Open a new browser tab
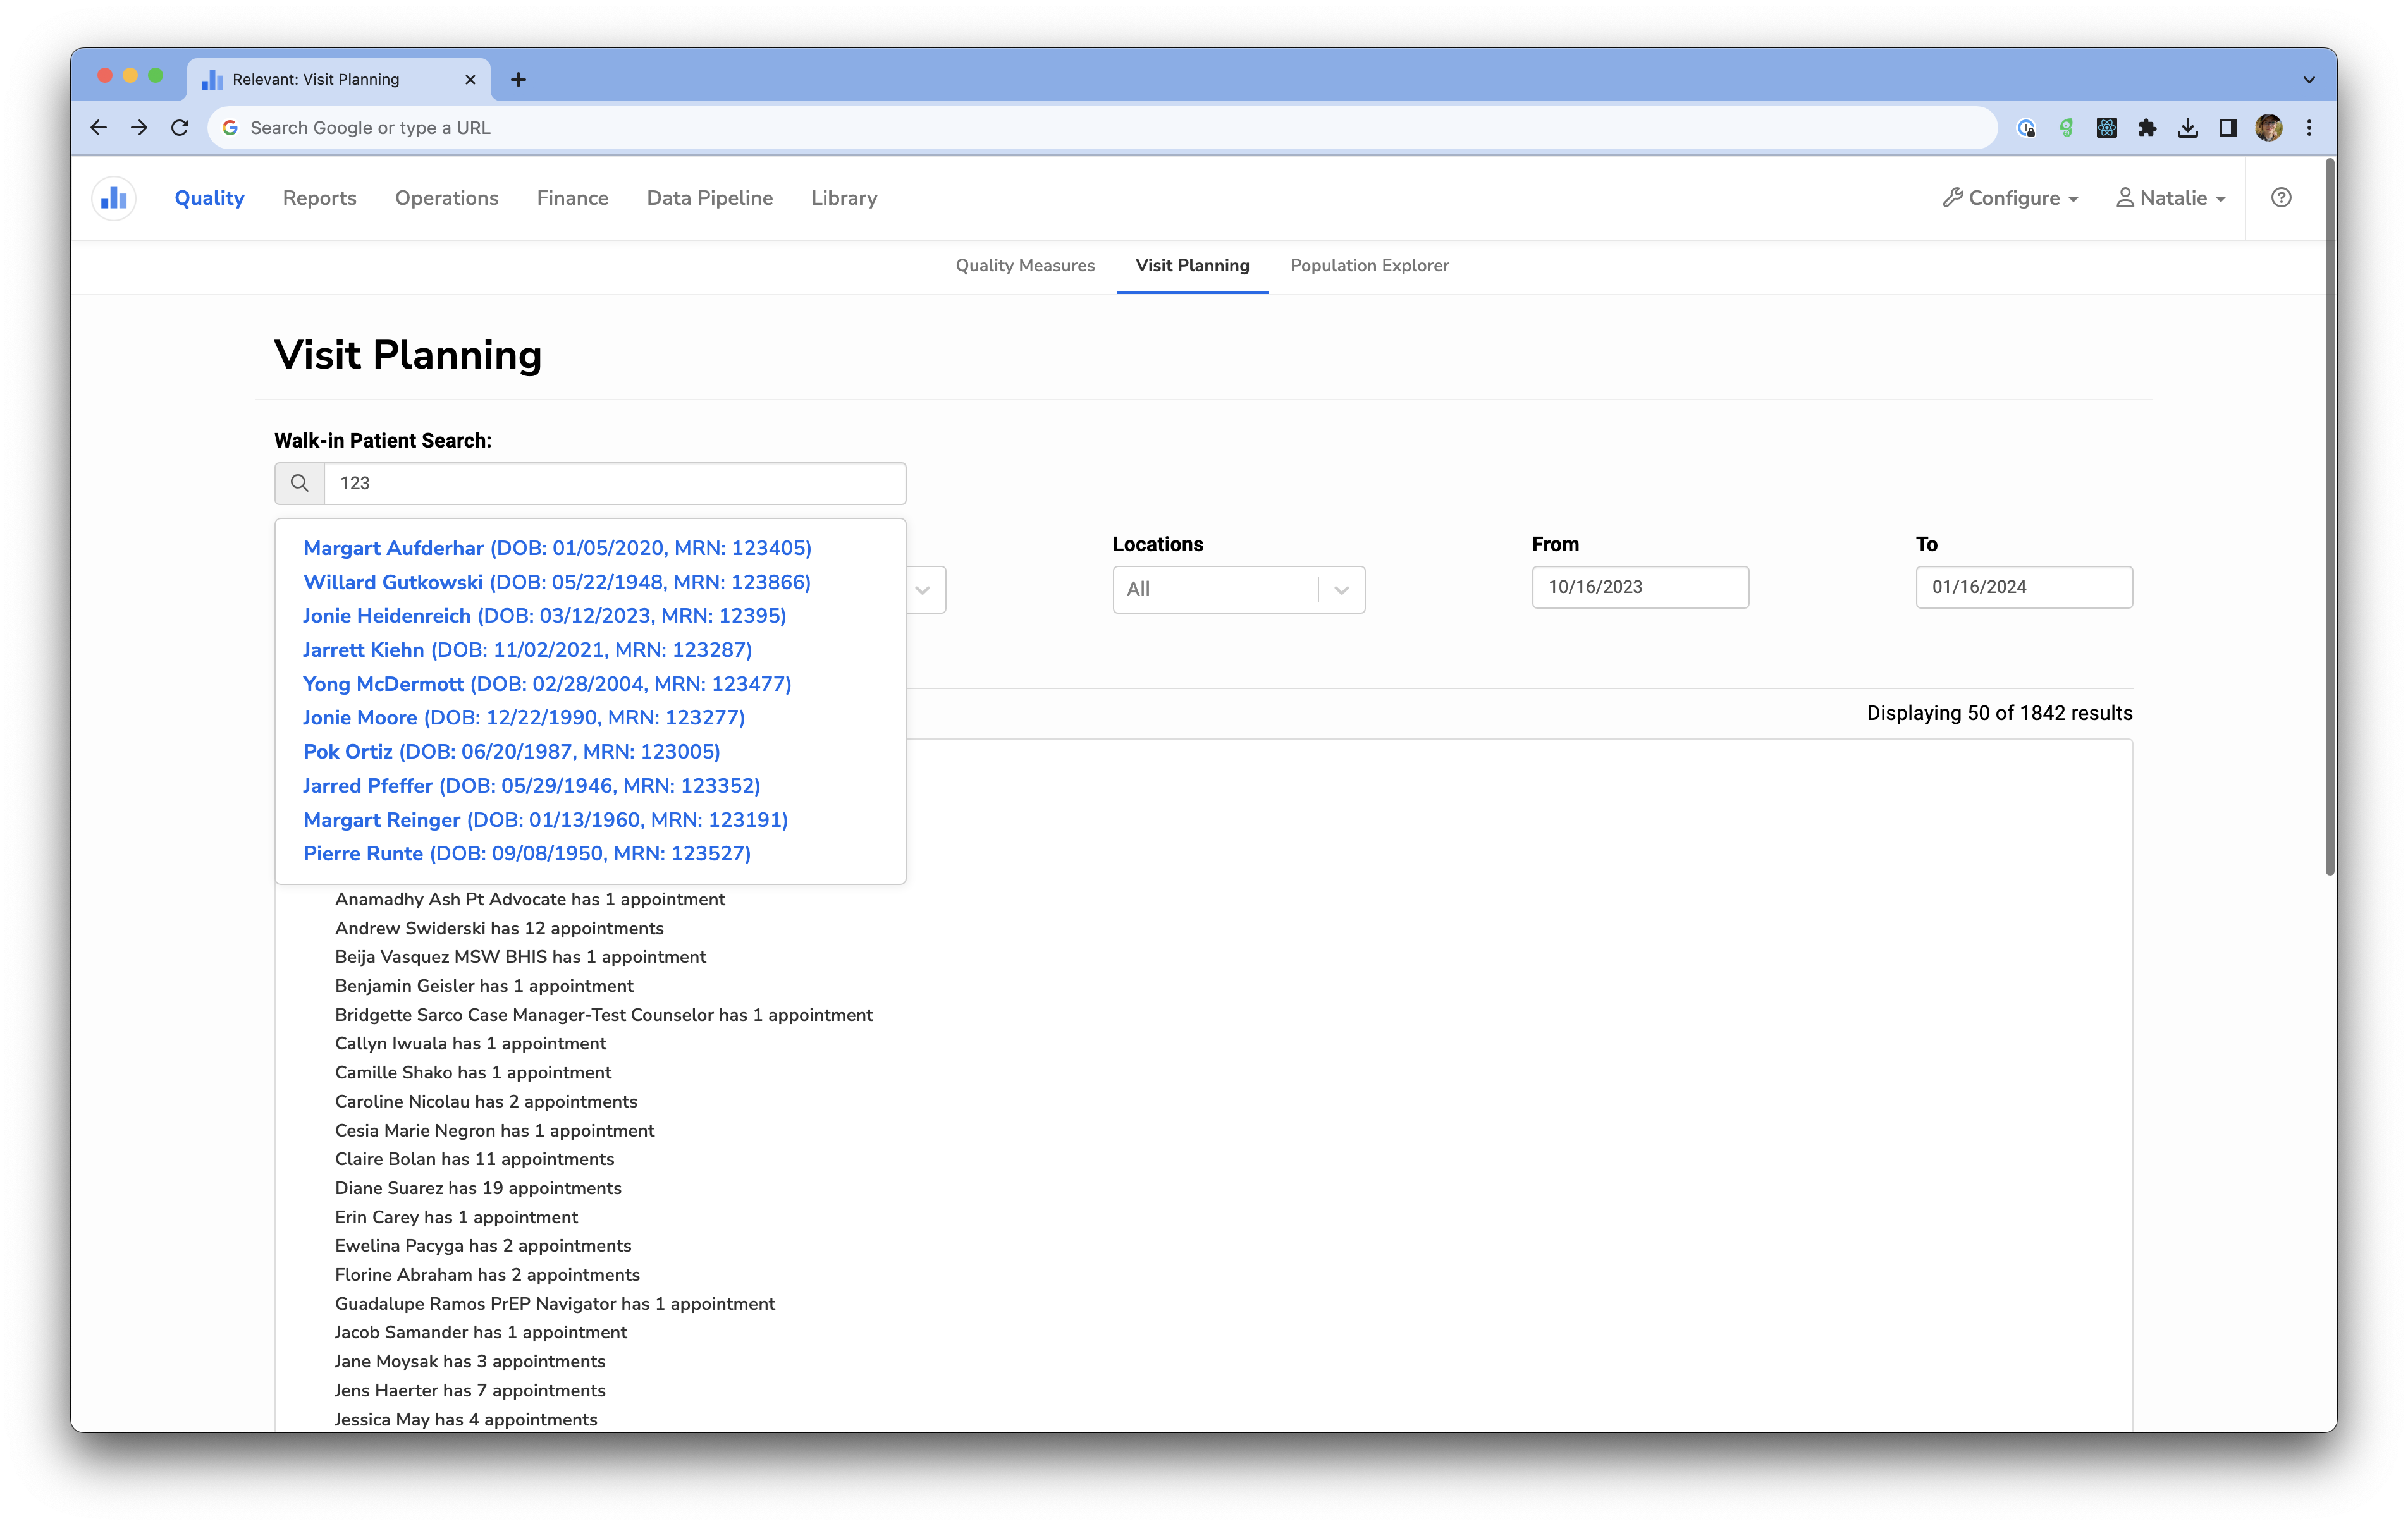This screenshot has height=1526, width=2408. [x=518, y=80]
